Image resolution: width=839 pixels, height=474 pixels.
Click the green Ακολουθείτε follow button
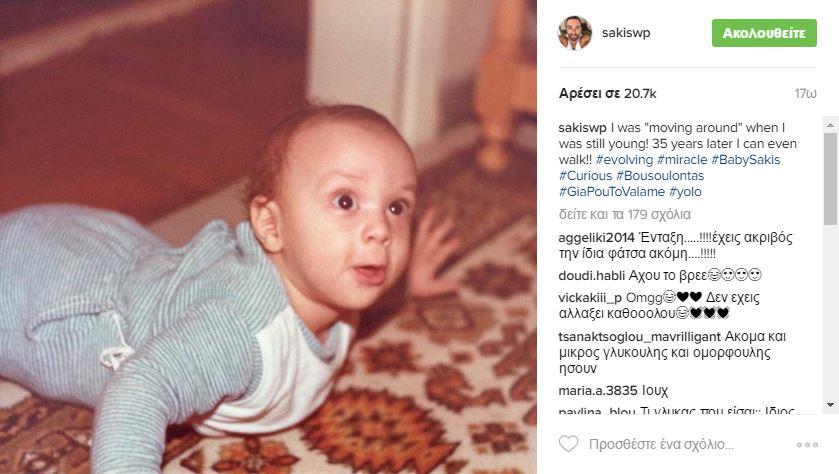point(764,33)
